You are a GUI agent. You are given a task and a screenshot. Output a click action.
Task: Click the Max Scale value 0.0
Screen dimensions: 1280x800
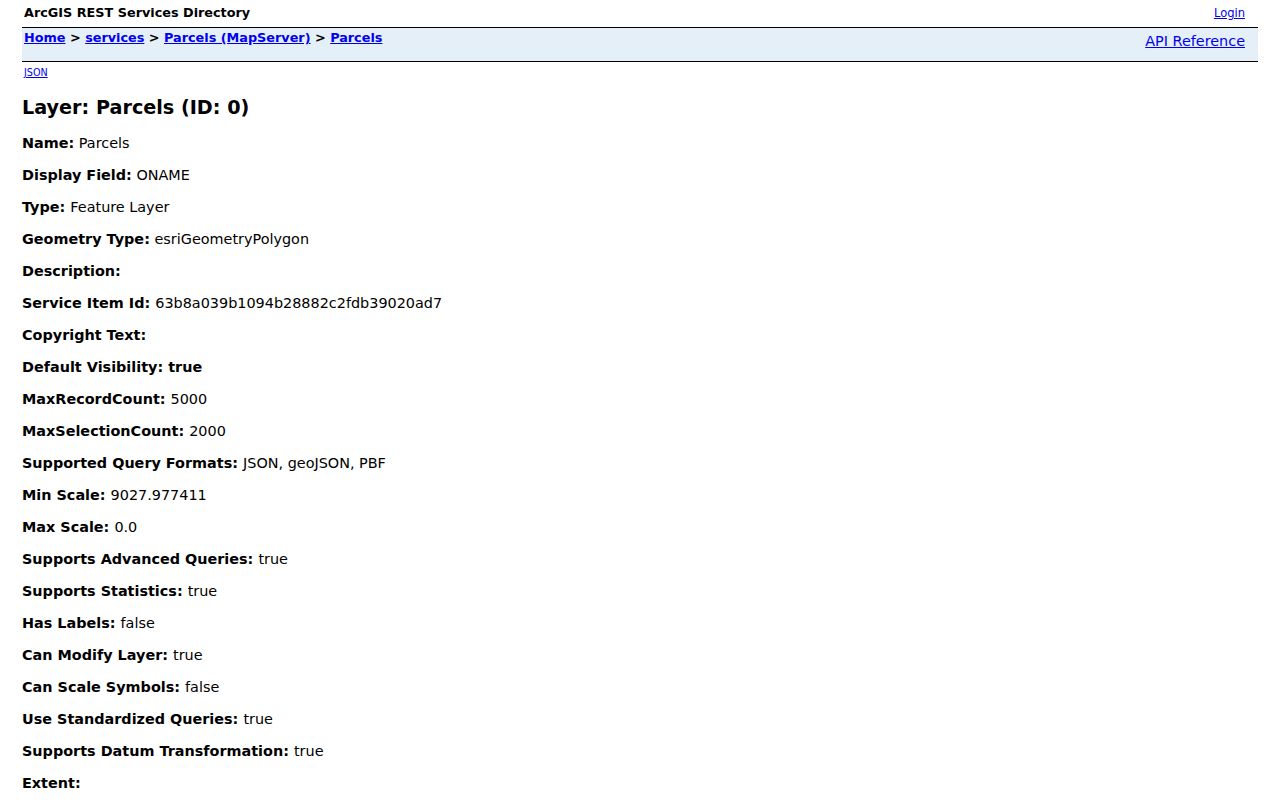click(x=126, y=527)
